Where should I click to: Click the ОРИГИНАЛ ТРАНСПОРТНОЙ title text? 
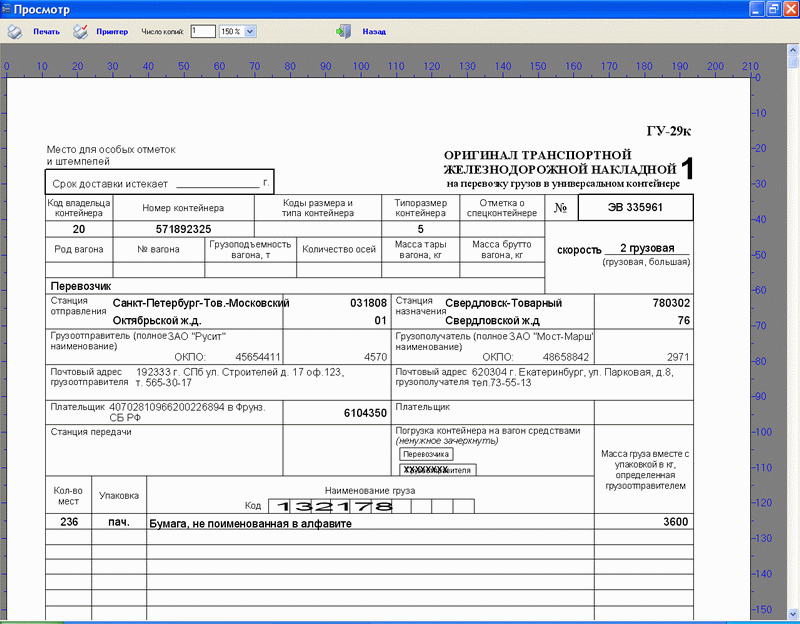[x=537, y=155]
